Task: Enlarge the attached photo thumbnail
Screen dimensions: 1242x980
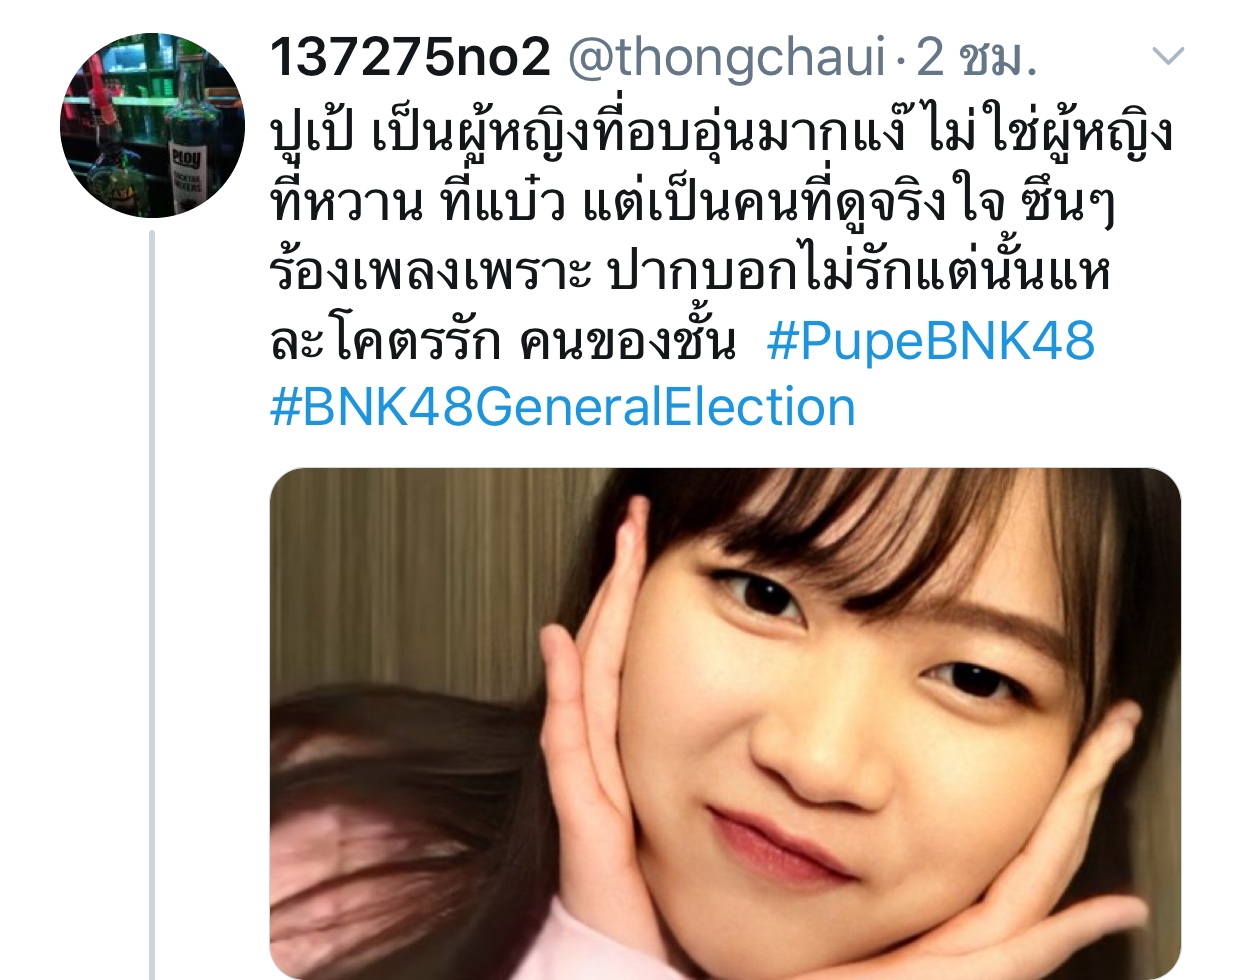Action: pos(725,724)
